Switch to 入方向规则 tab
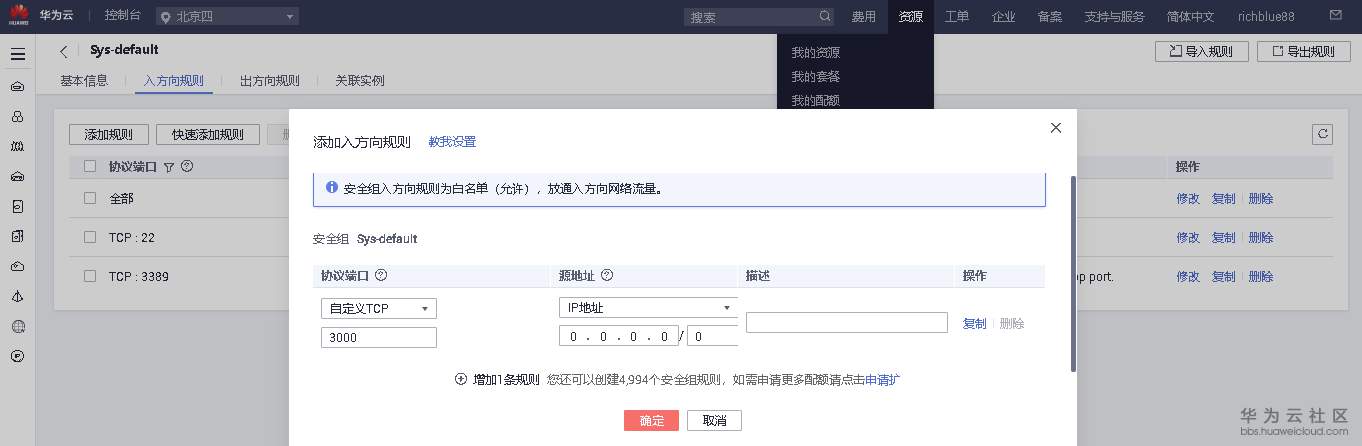 click(173, 80)
